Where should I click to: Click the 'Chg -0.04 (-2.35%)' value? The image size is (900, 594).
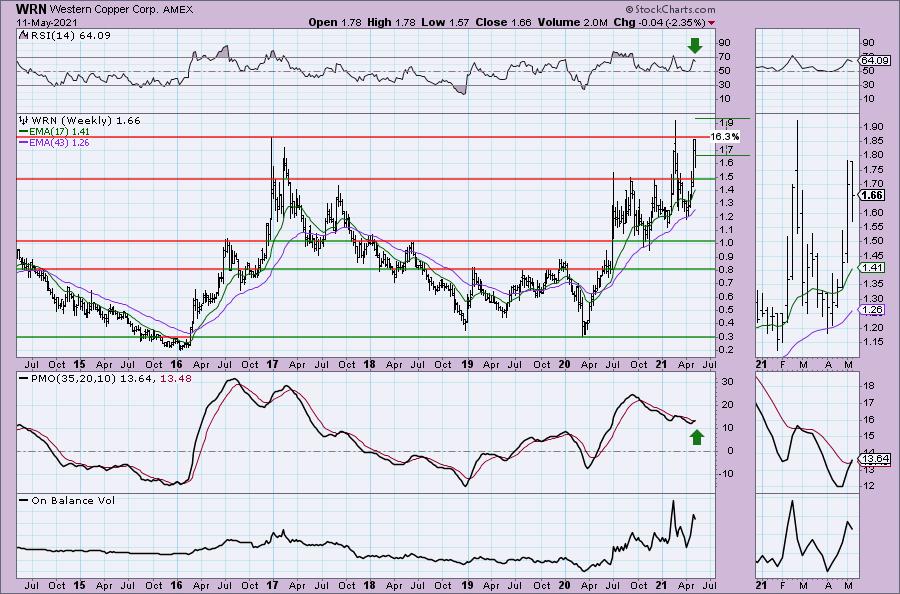click(659, 22)
